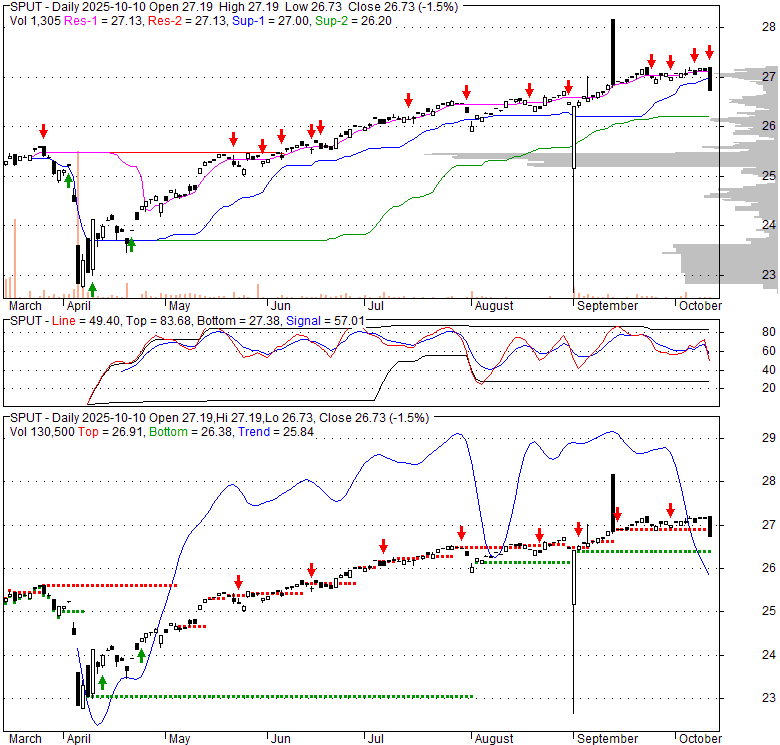Click the top chart title 'SPUT - Daily 2025-10-10'

tap(77, 7)
